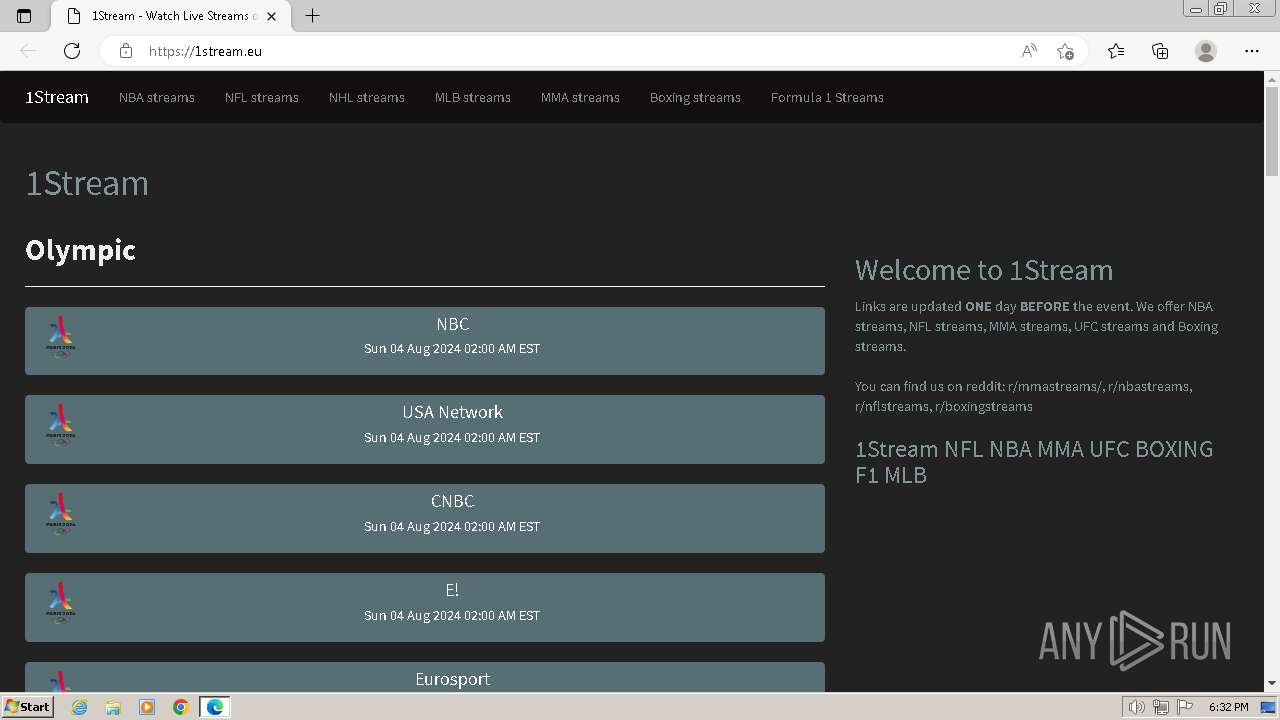Open the NBA streams menu link

[157, 97]
